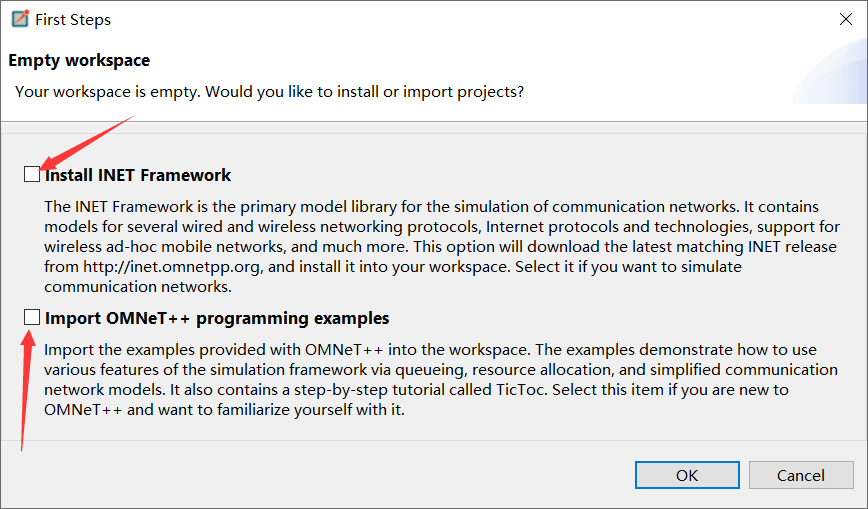Click the OMNeT++ examples description paragraph
Viewport: 868px width, 509px height.
[430, 379]
